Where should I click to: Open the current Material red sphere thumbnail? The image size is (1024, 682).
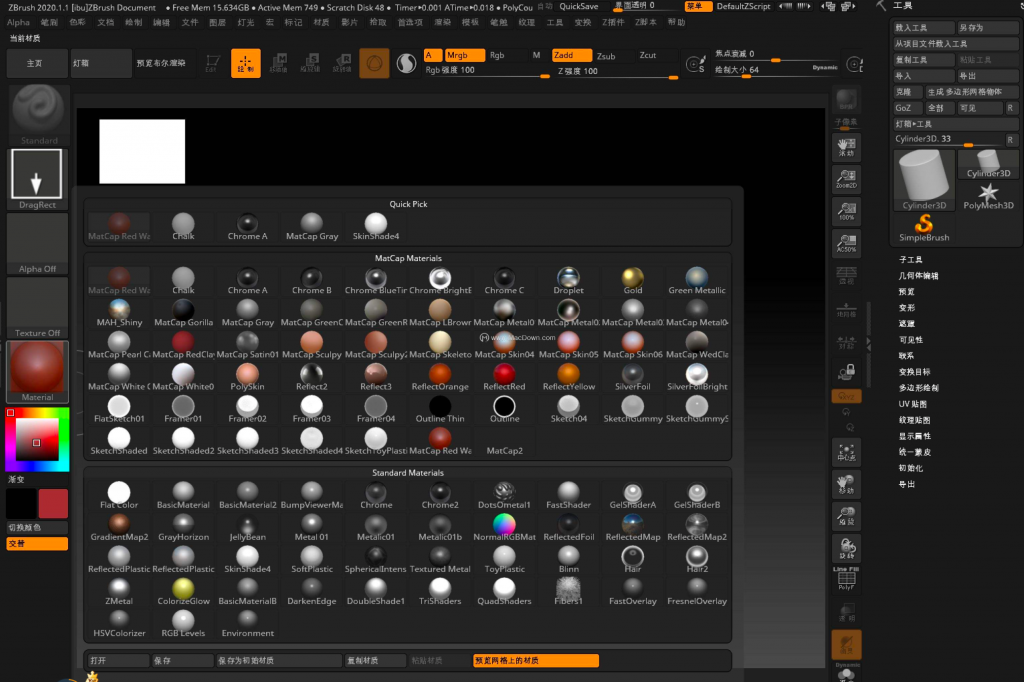(x=37, y=371)
